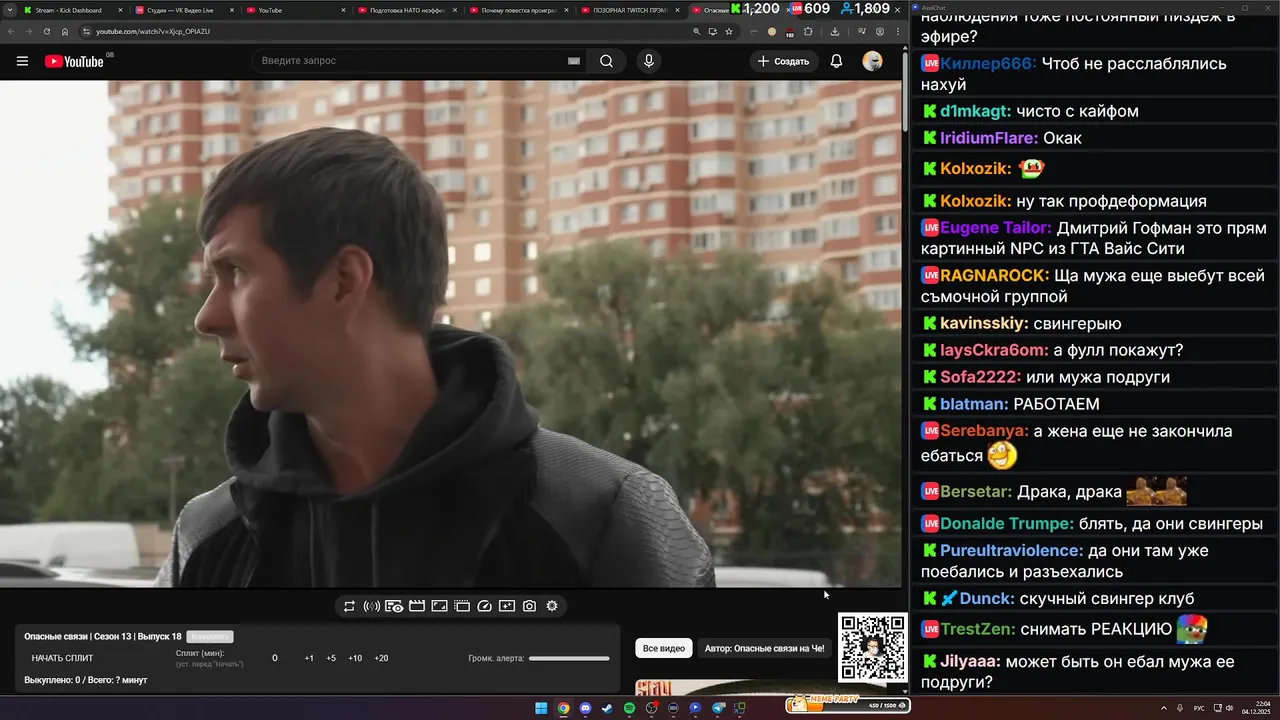This screenshot has width=1280, height=720.
Task: Add +1 minute to split
Action: (309, 658)
